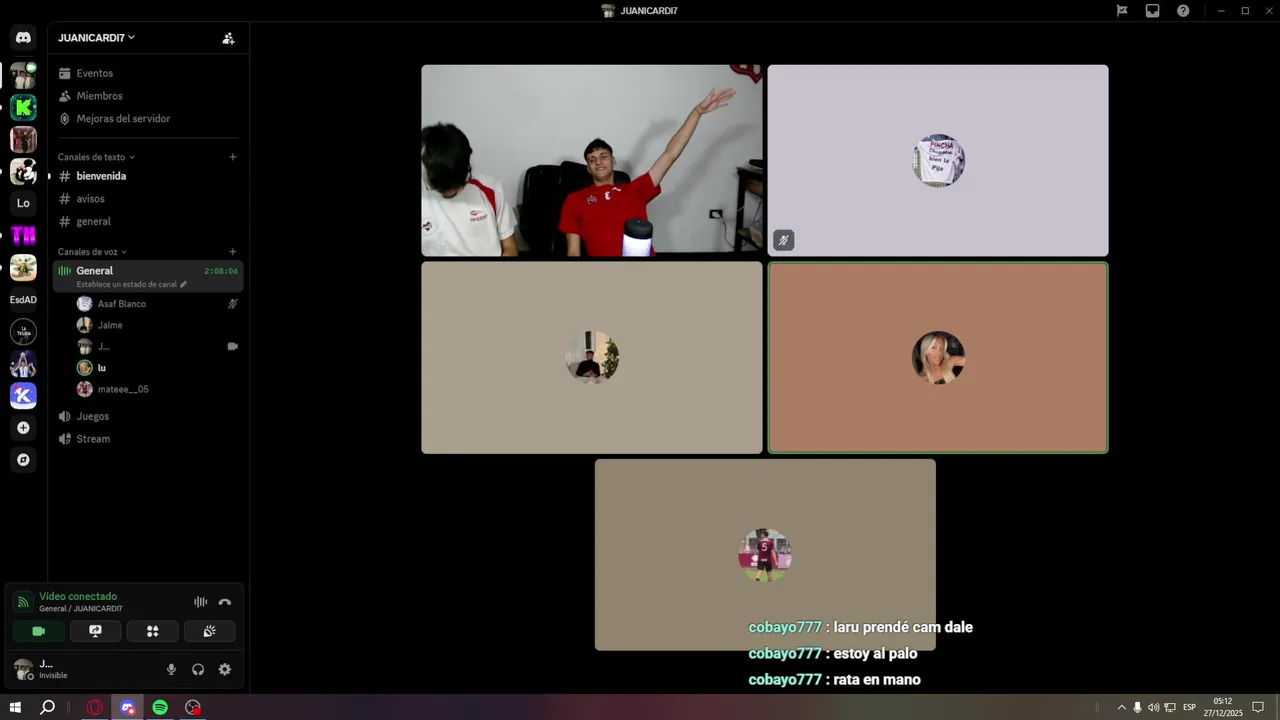The width and height of the screenshot is (1280, 720).
Task: Open the activities launcher button
Action: coord(153,631)
